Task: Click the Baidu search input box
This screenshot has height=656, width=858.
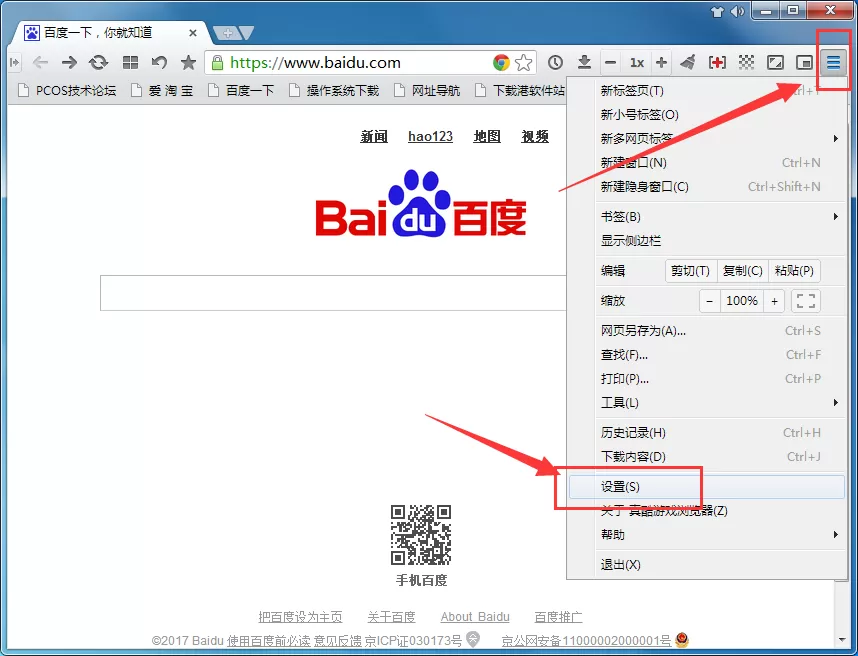Action: (333, 293)
